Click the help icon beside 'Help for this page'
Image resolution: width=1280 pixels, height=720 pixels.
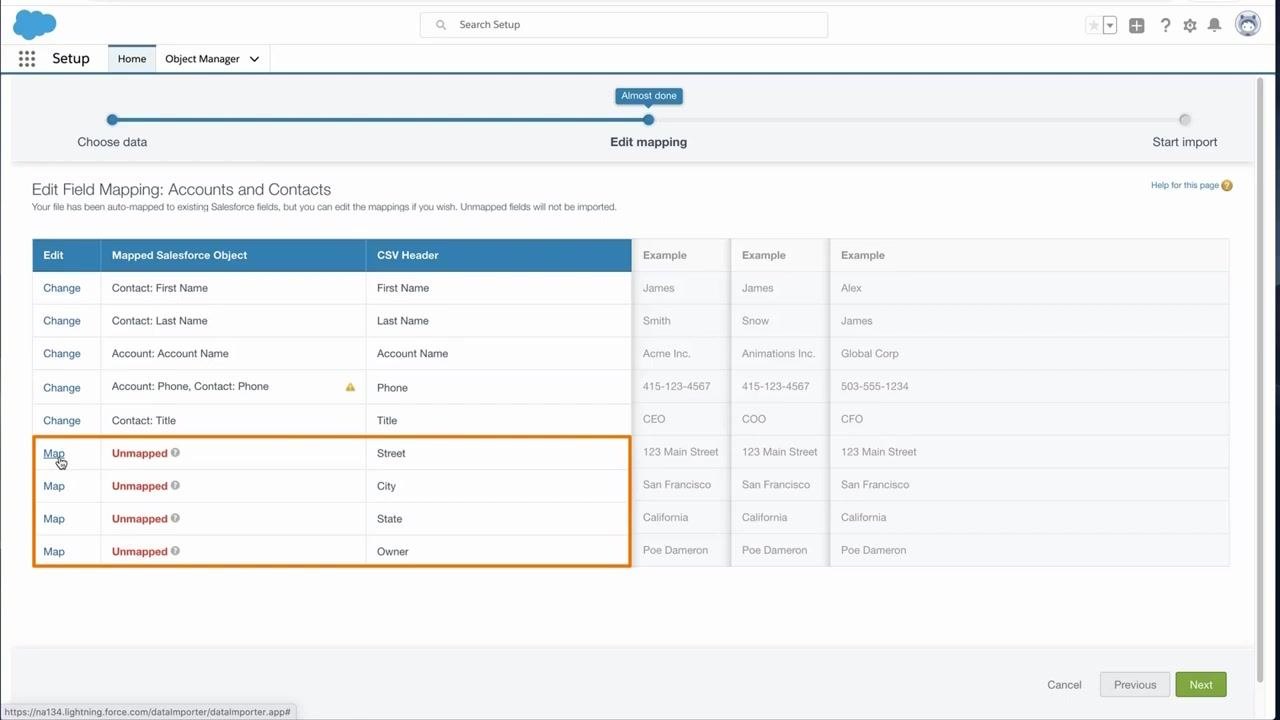1227,185
